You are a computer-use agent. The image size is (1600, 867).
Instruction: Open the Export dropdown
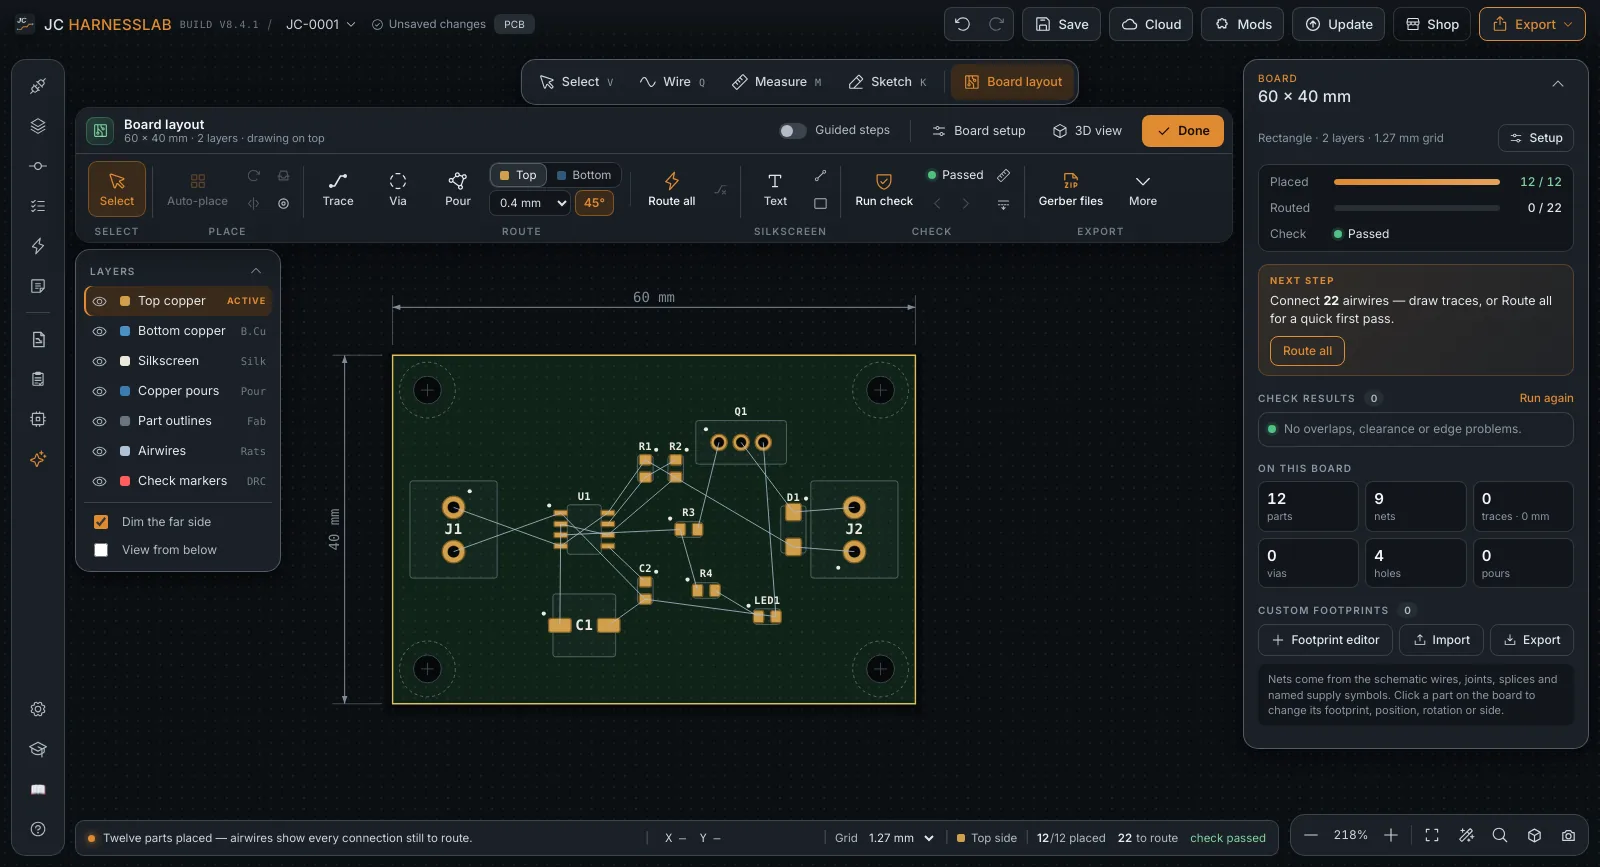(1532, 24)
